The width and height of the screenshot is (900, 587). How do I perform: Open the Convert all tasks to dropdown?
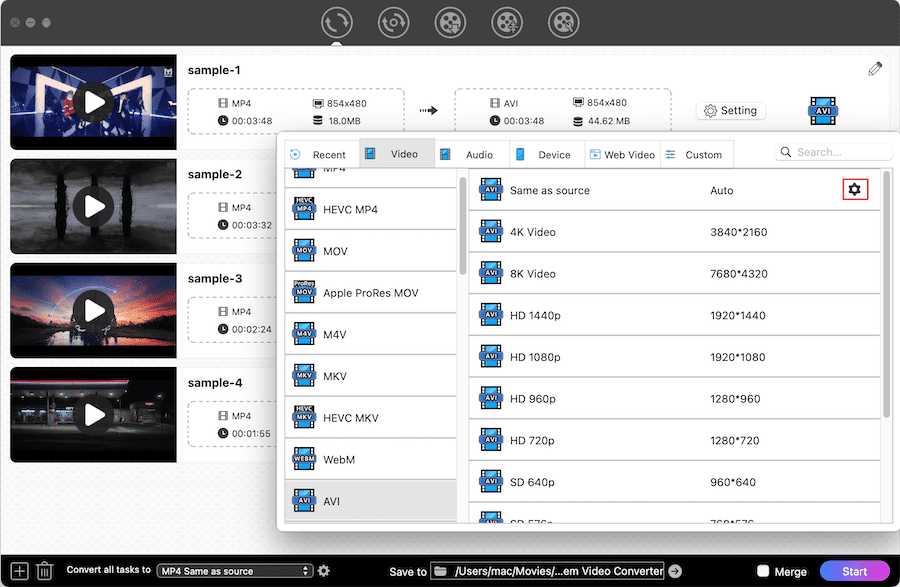[x=235, y=571]
